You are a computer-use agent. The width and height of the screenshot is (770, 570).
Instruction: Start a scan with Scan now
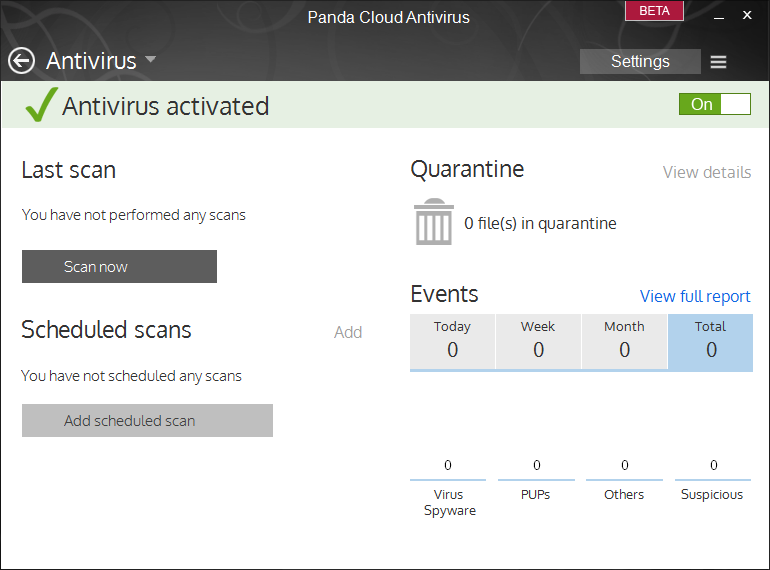click(119, 267)
